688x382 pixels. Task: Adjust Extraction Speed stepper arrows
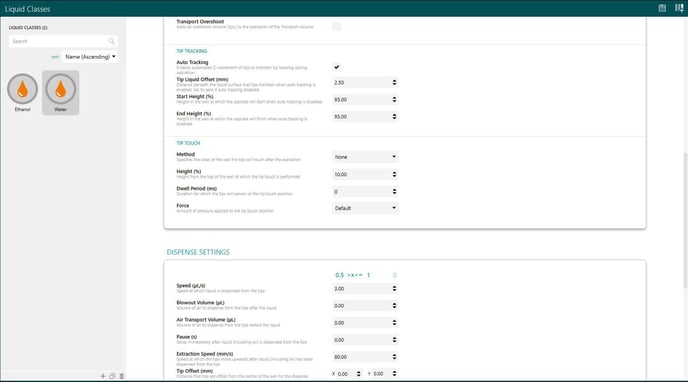pyautogui.click(x=394, y=357)
